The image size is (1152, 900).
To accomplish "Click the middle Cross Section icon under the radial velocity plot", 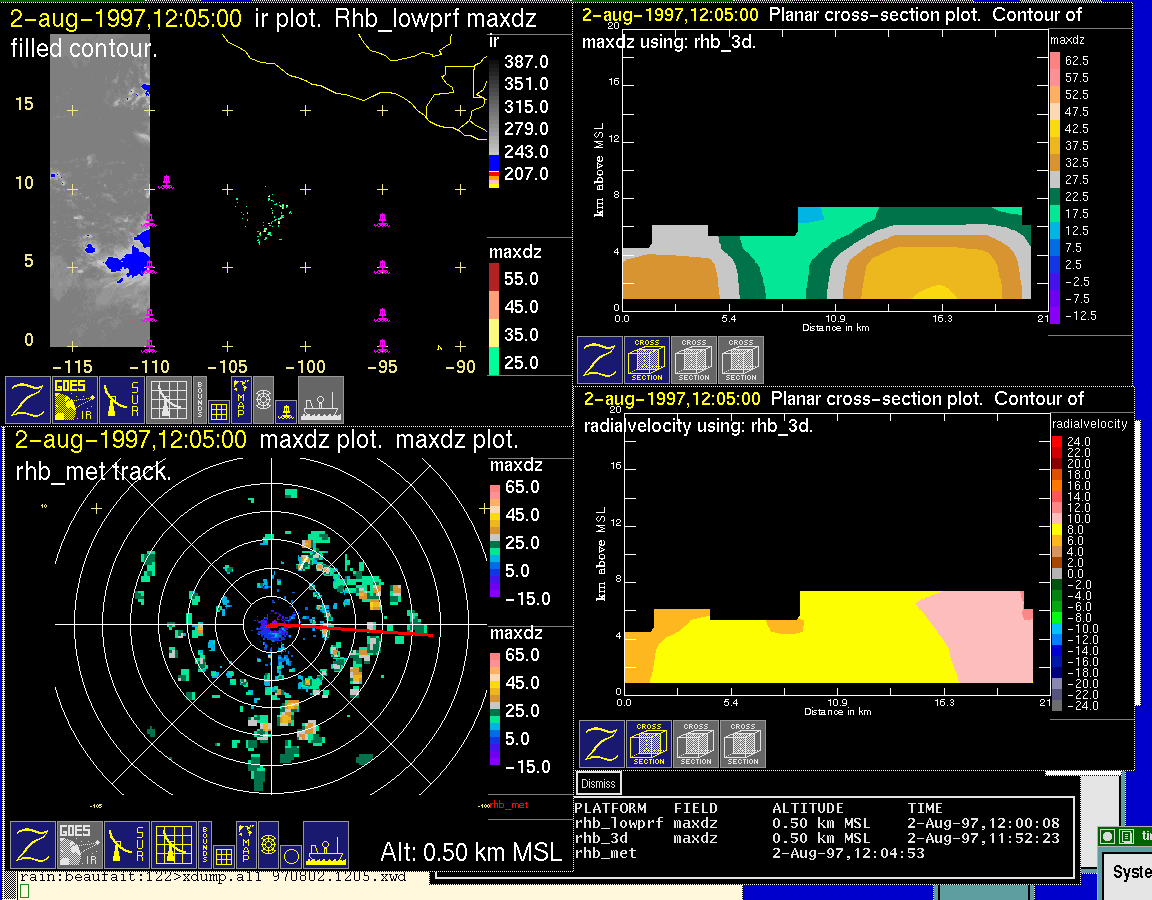I will pyautogui.click(x=696, y=744).
